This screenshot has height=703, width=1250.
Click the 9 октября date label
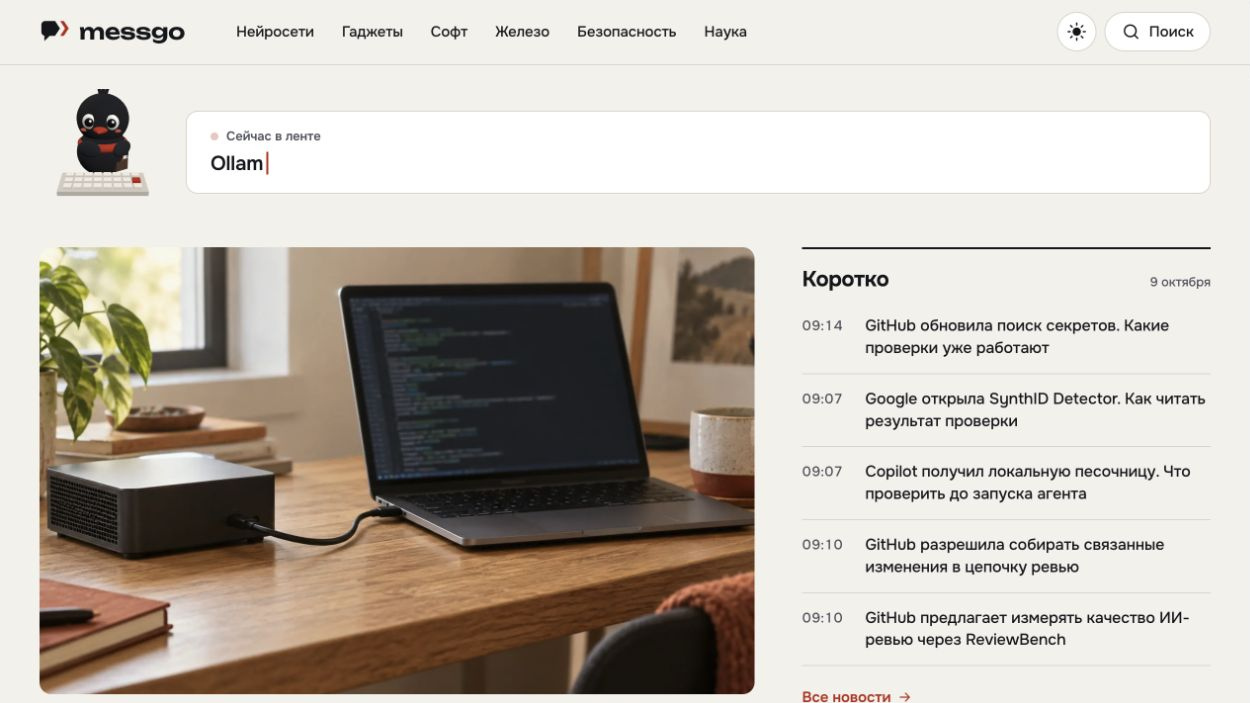(x=1180, y=282)
